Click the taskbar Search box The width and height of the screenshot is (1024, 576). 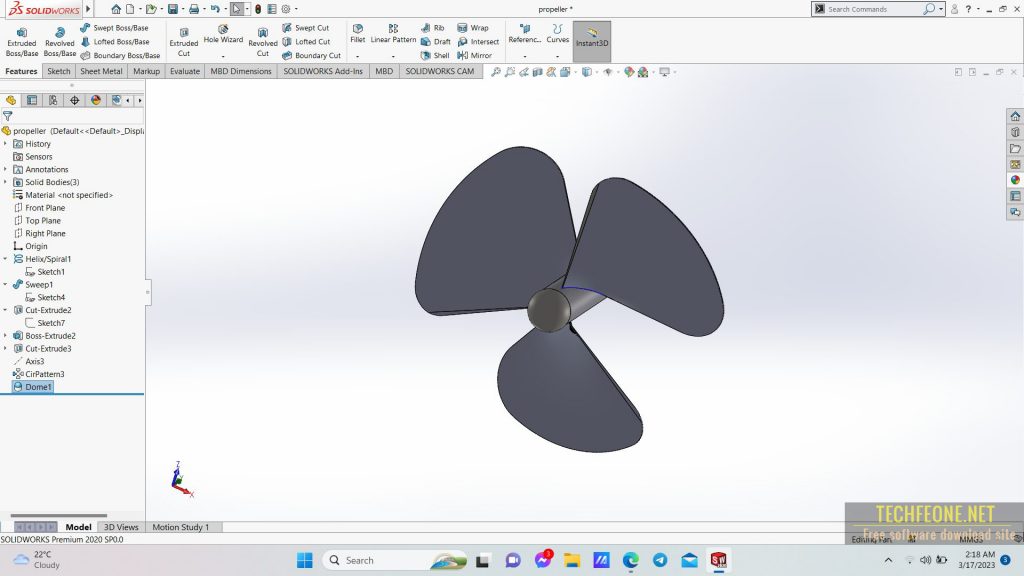(395, 560)
